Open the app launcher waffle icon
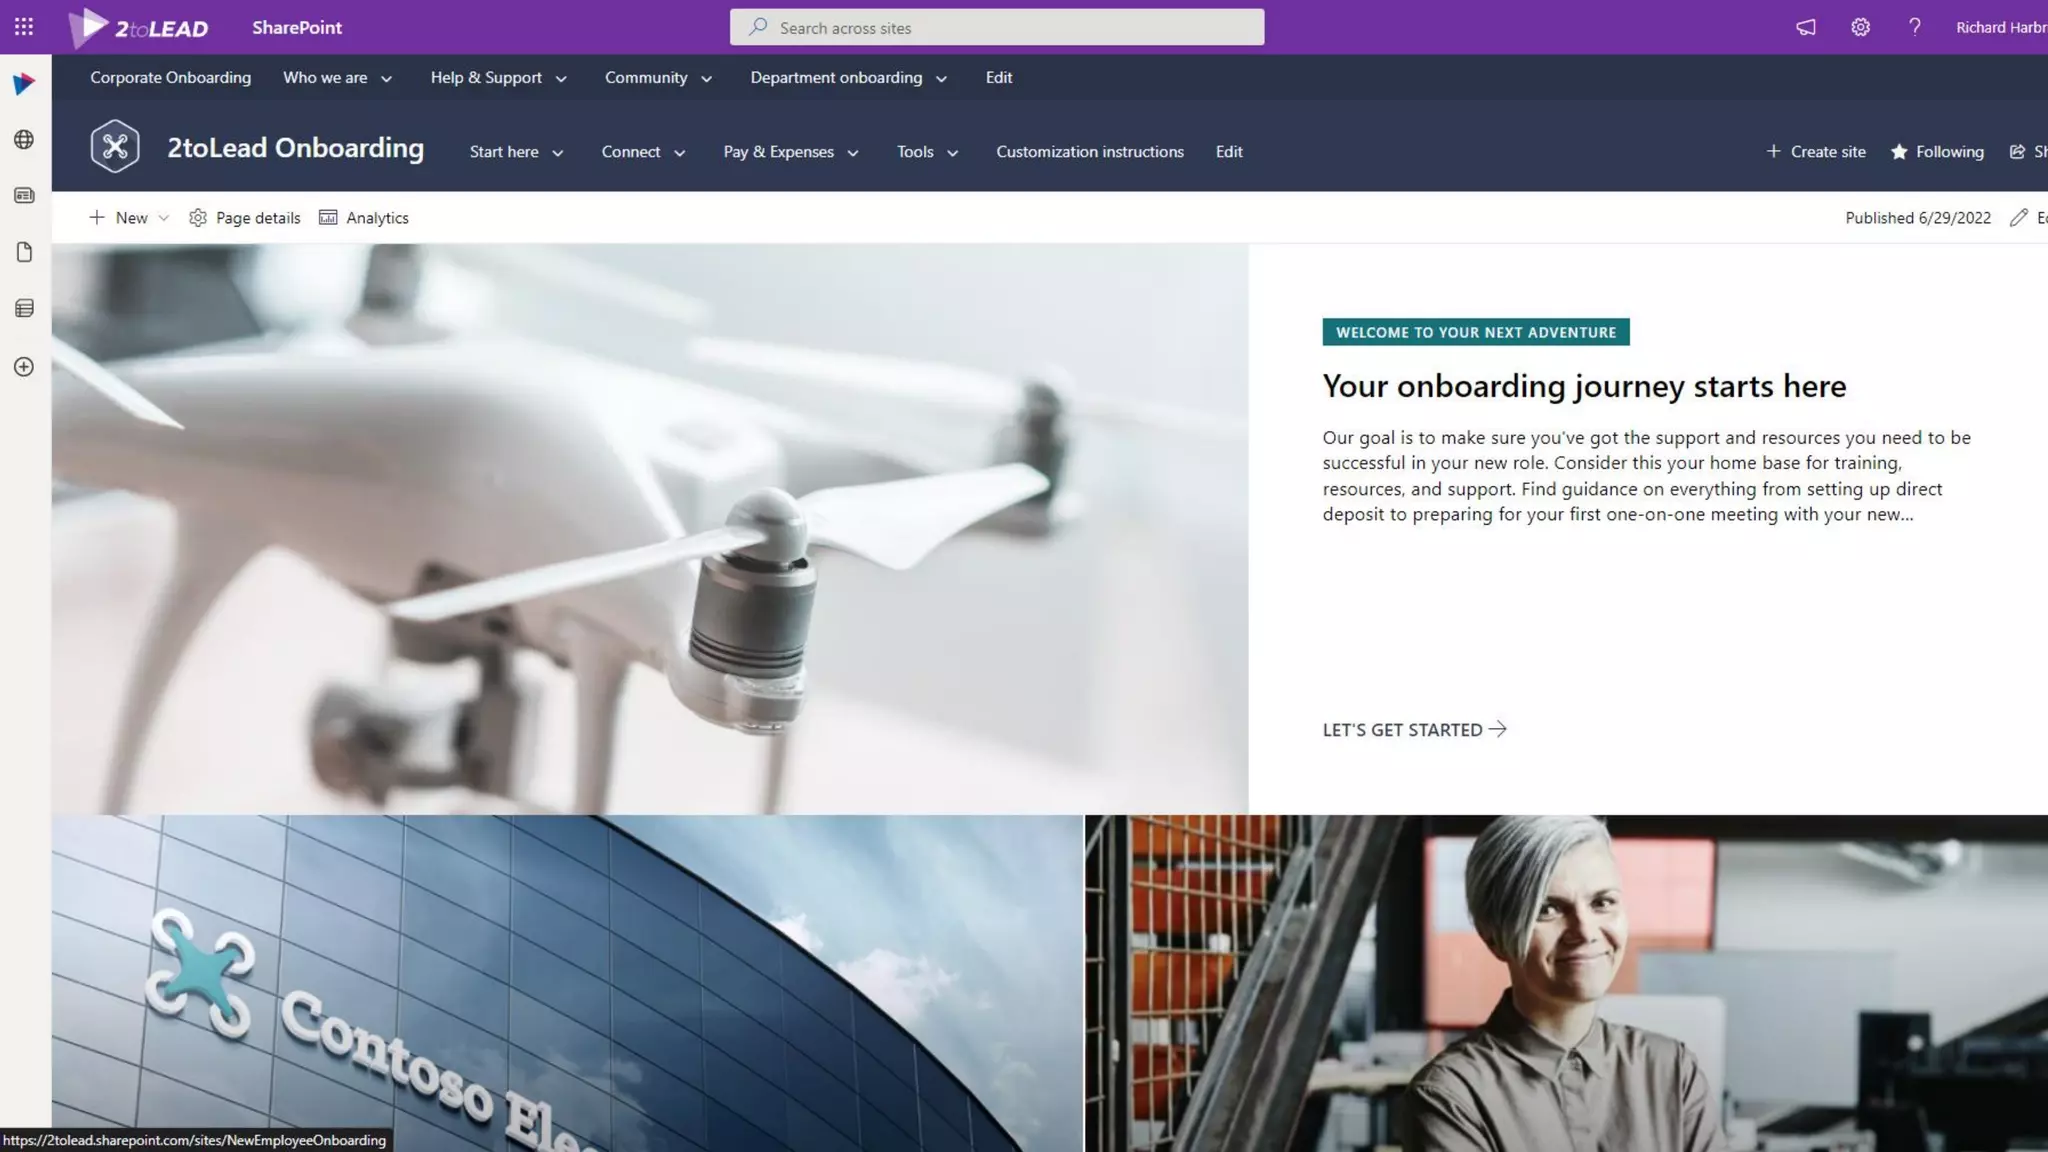The image size is (2048, 1152). coord(24,27)
